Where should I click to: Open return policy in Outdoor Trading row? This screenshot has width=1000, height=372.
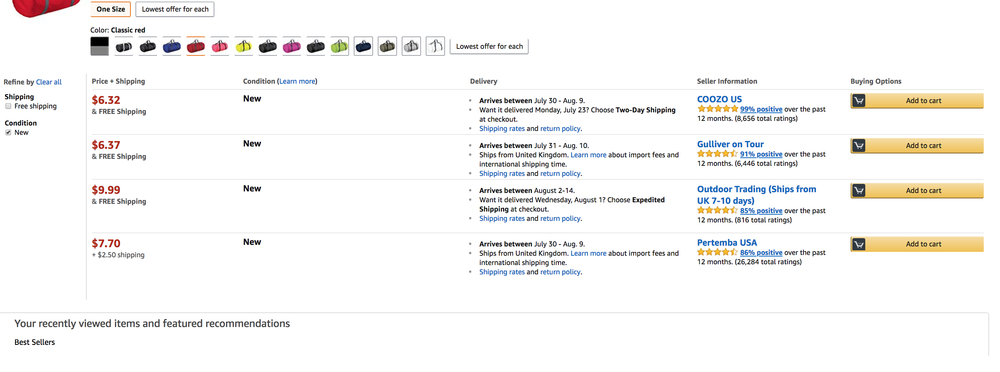560,219
